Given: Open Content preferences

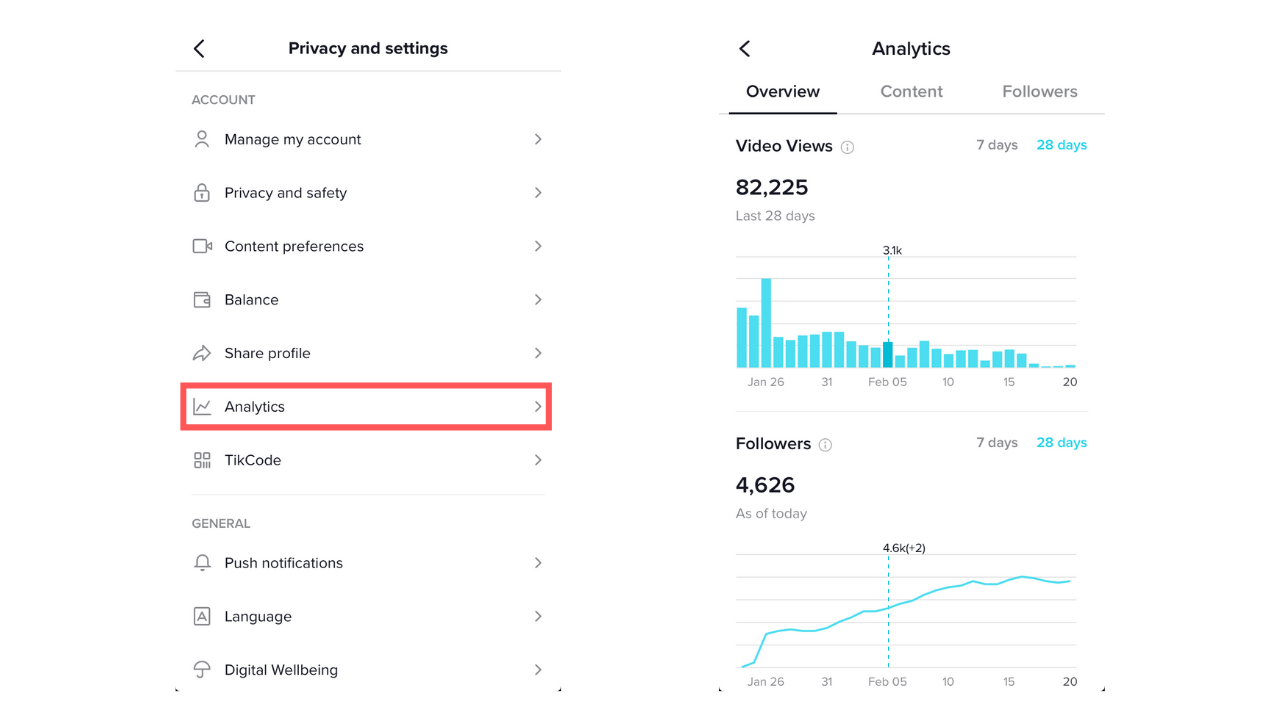Looking at the screenshot, I should point(294,246).
